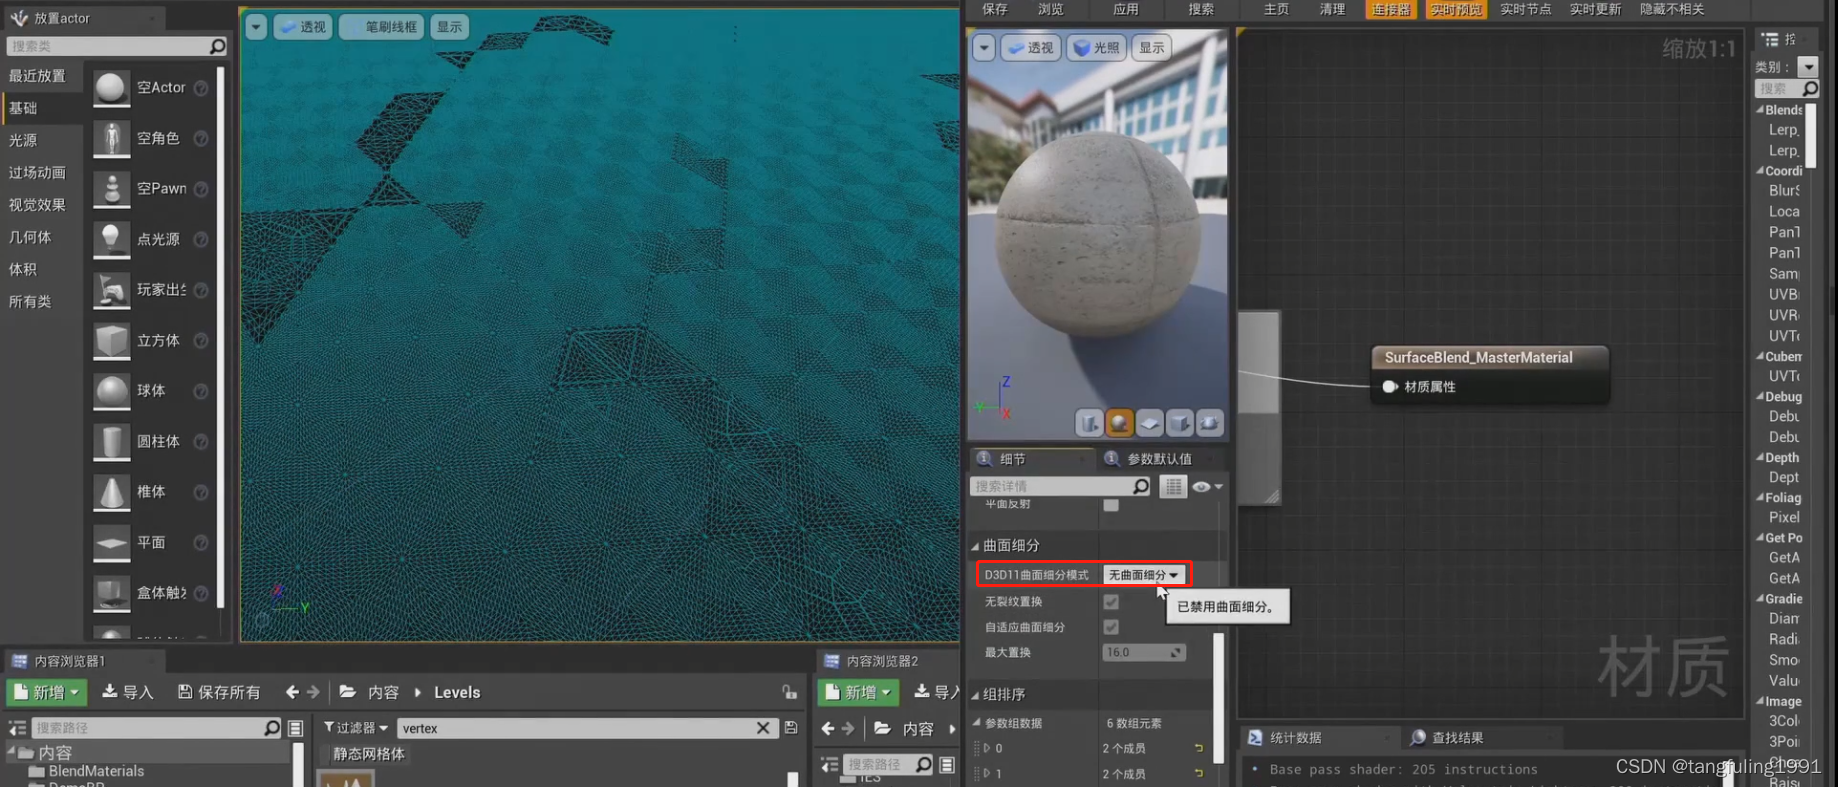Select the Empty Pawn (空Pawn) icon
Screen dimensions: 1838x787
click(111, 189)
